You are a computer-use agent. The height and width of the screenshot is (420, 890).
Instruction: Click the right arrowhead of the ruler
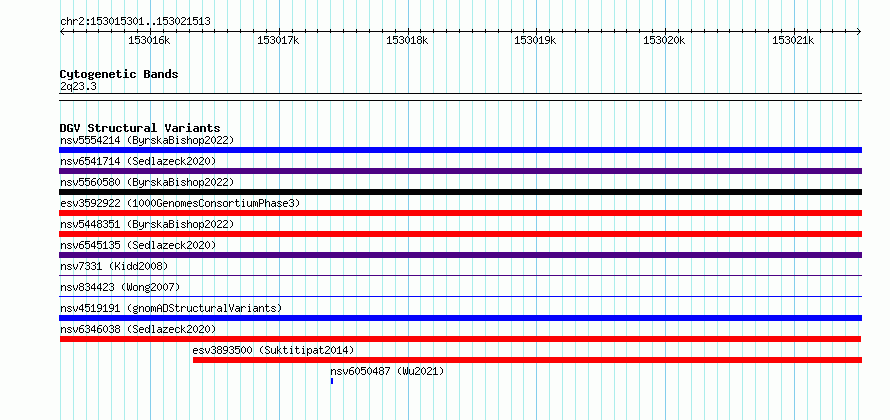[859, 32]
